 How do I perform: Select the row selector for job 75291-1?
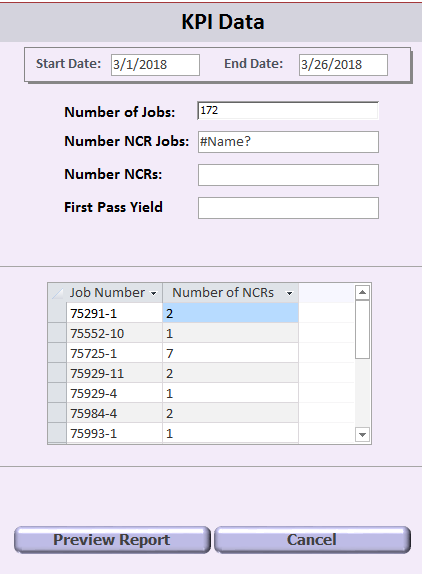[57, 313]
